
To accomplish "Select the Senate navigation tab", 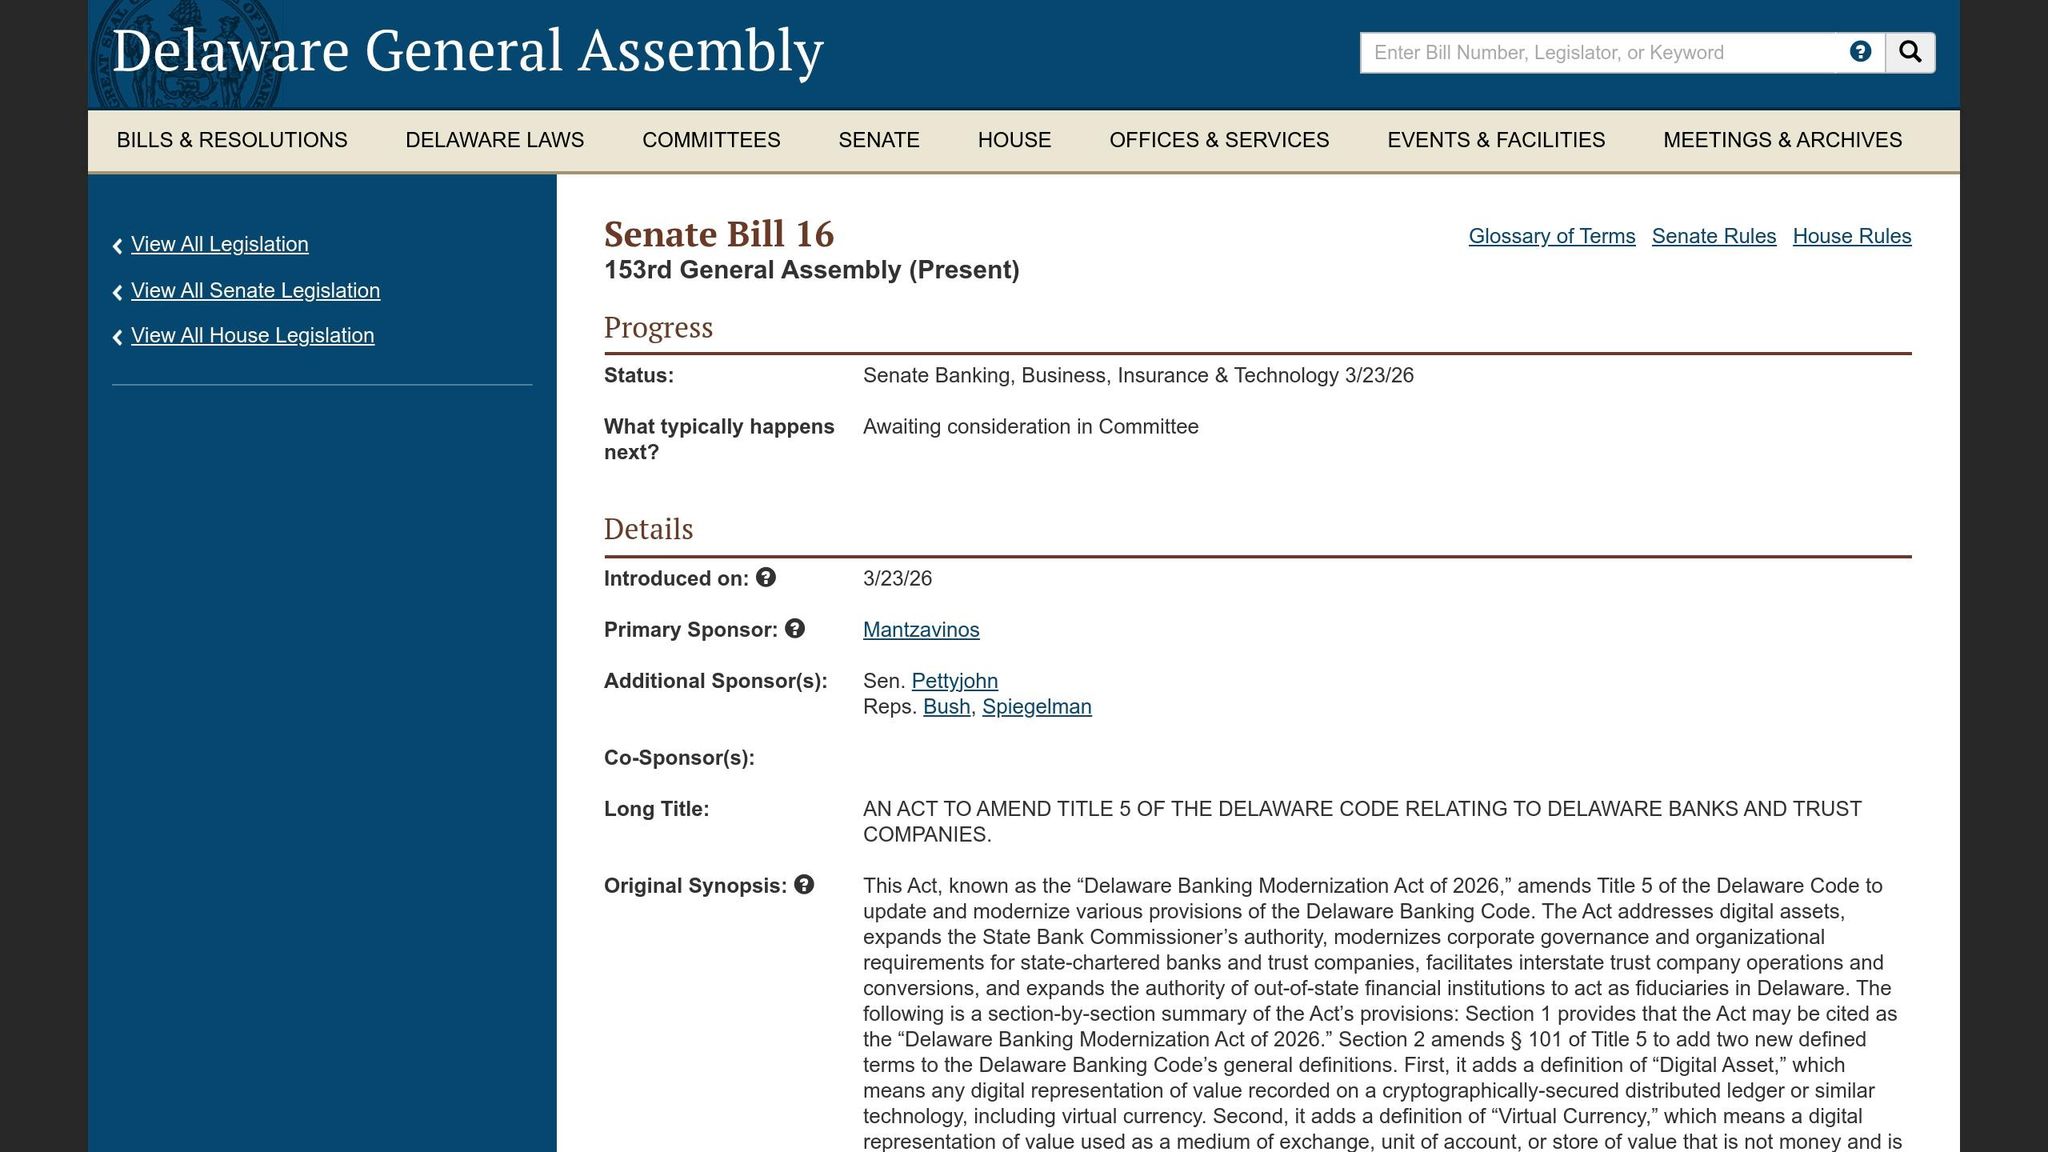I will coord(879,140).
